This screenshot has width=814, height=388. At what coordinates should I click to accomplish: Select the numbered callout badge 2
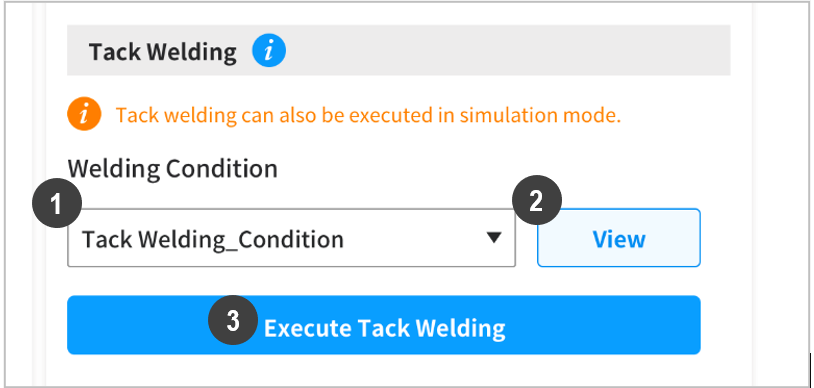[x=537, y=200]
